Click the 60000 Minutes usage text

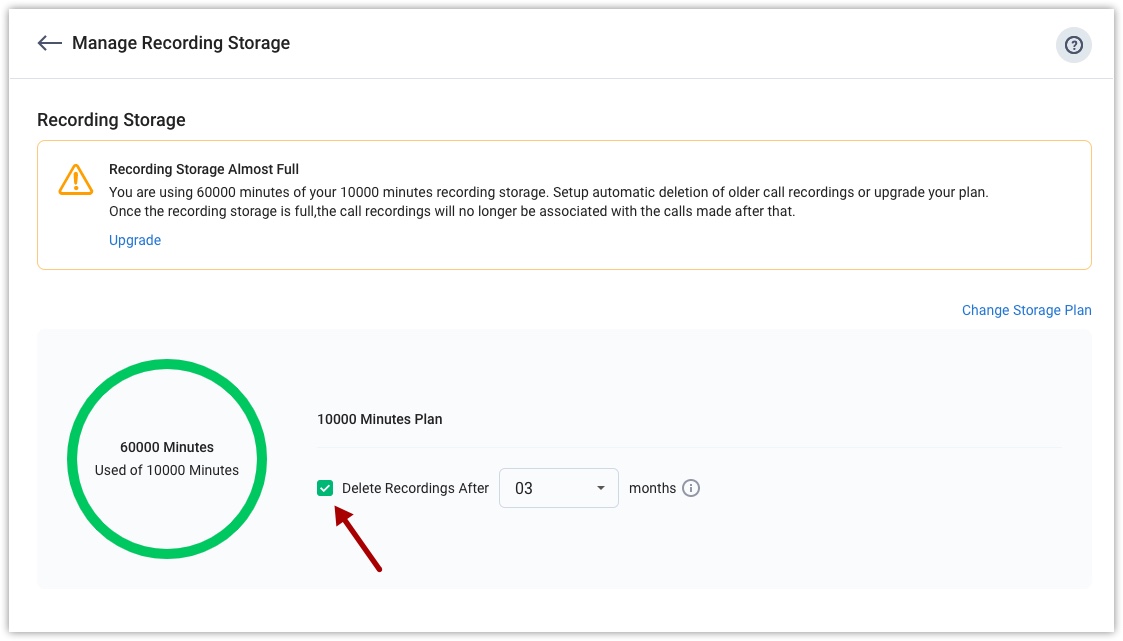(x=167, y=447)
